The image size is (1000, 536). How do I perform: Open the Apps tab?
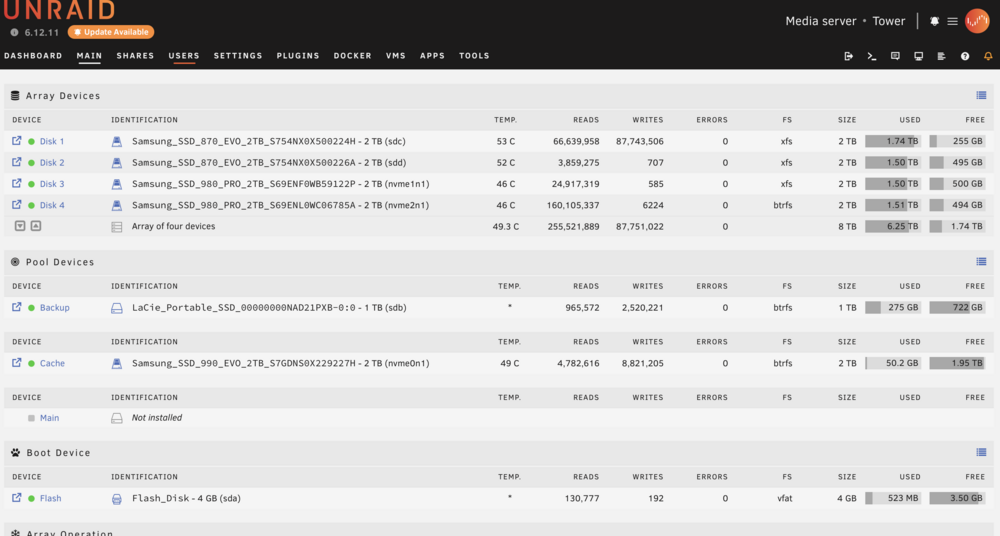tap(432, 56)
